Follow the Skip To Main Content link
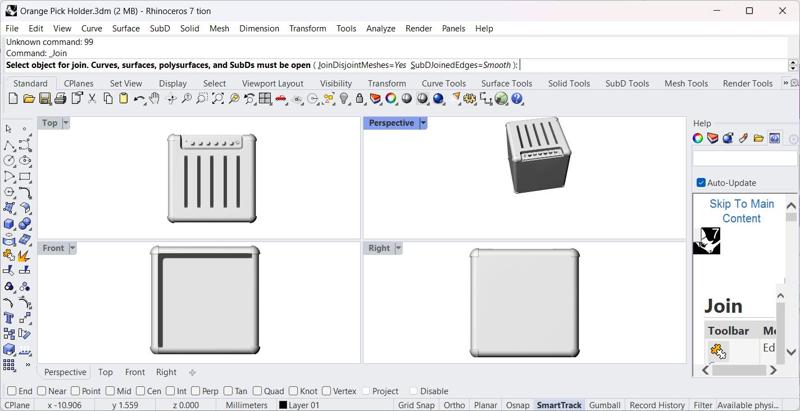The image size is (800, 411). point(741,211)
